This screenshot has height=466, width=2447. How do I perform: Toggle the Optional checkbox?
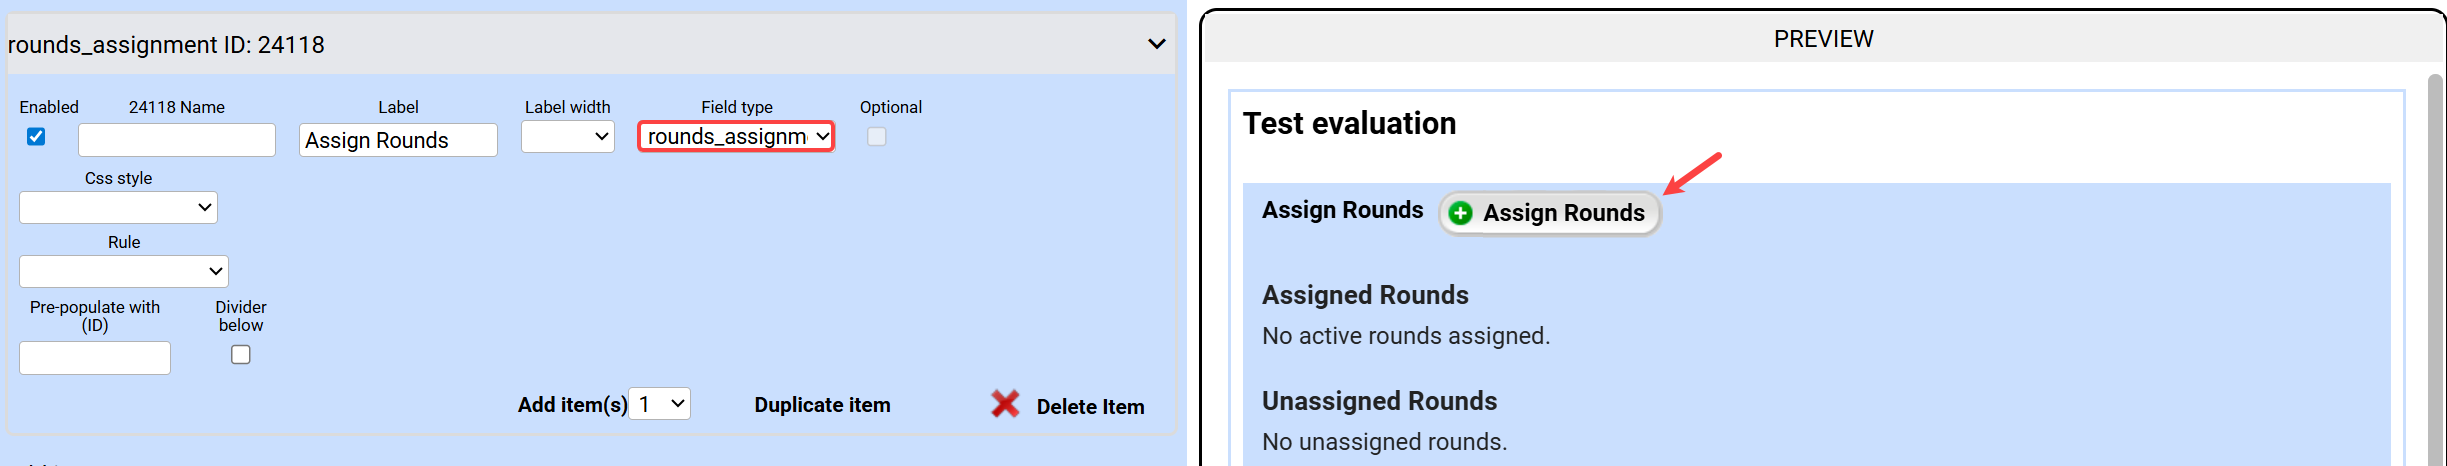(x=876, y=137)
